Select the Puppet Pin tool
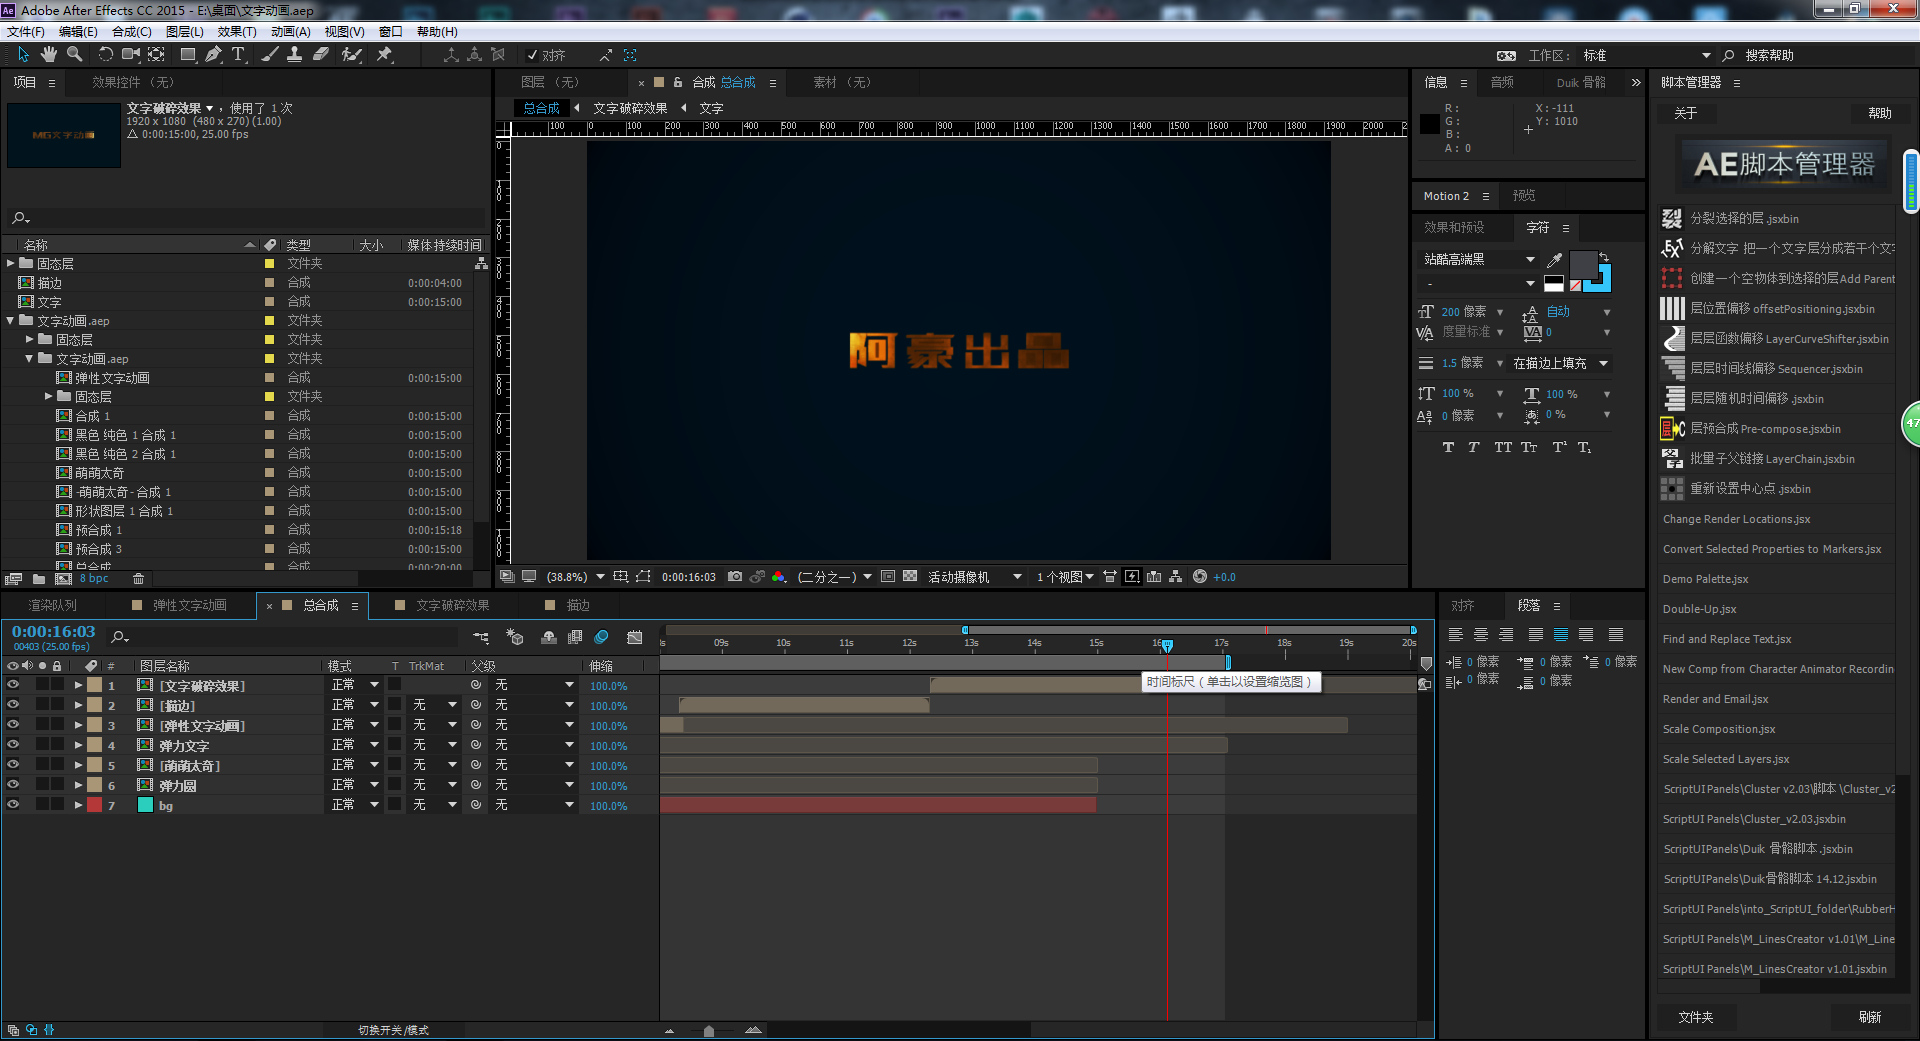The height and width of the screenshot is (1041, 1920). [384, 55]
